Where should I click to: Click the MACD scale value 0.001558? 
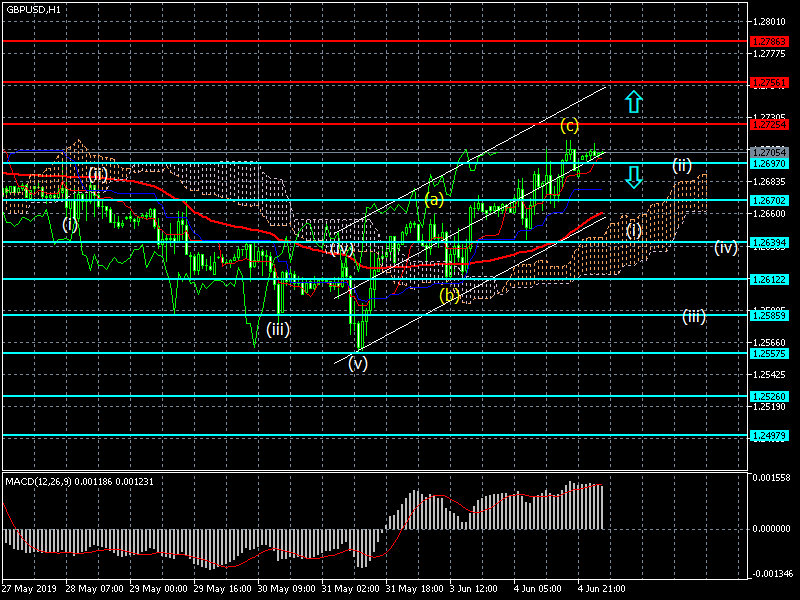771,478
